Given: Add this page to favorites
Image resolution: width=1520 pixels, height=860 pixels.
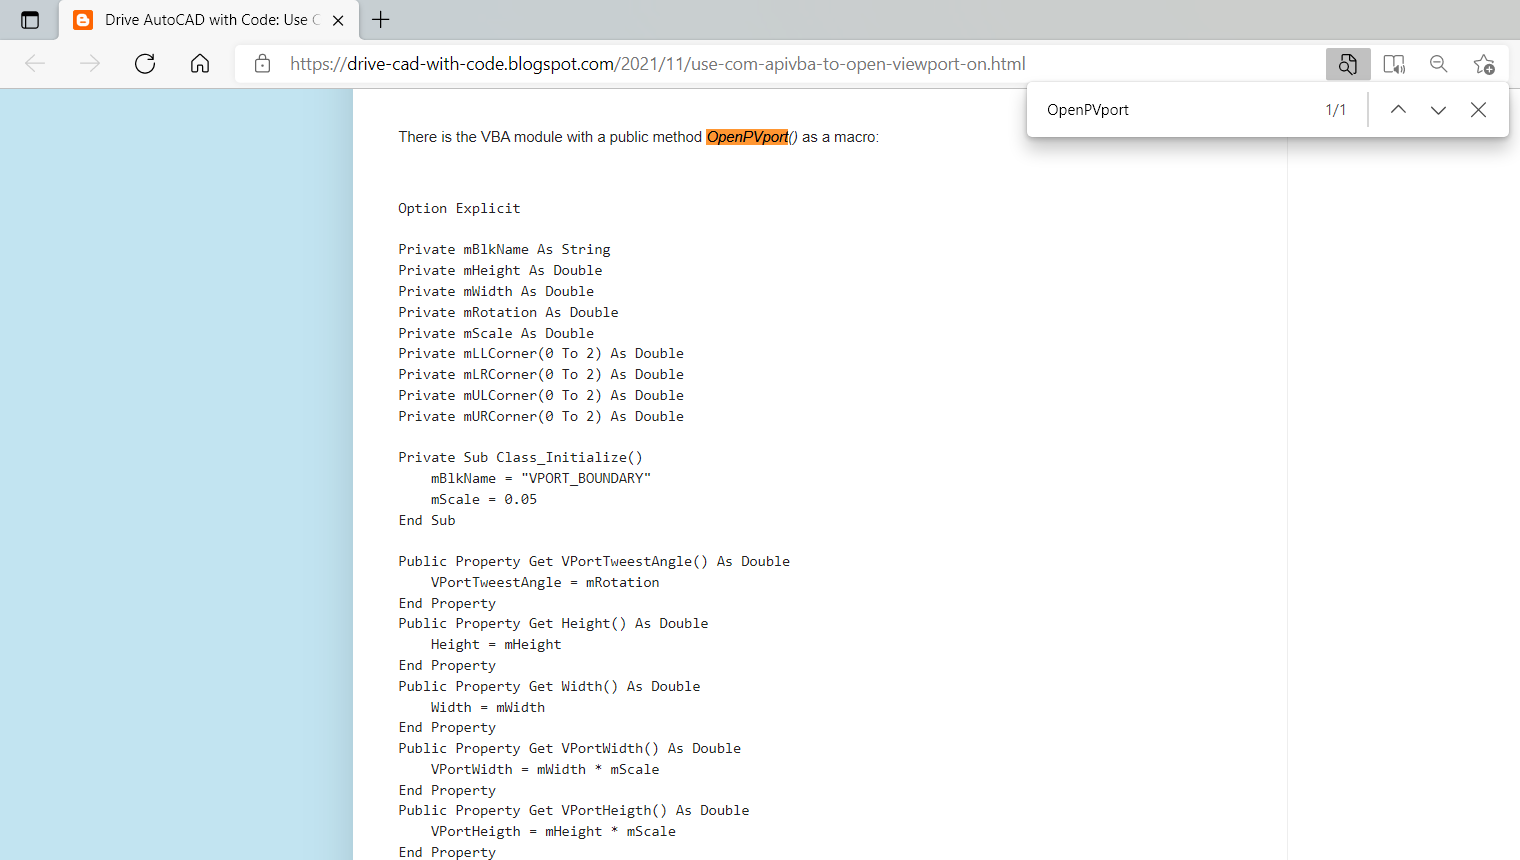Looking at the screenshot, I should click(1484, 63).
